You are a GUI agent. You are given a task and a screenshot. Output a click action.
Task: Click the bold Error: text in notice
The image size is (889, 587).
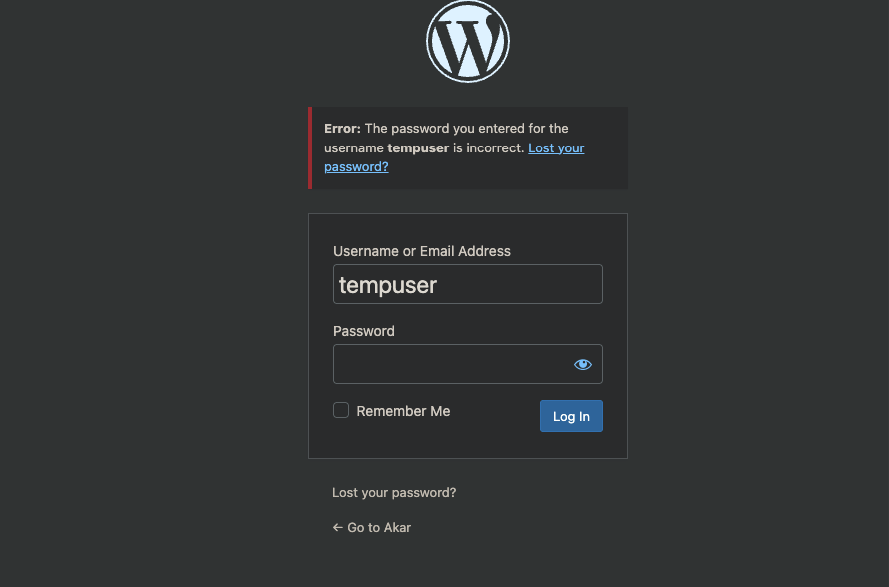342,129
